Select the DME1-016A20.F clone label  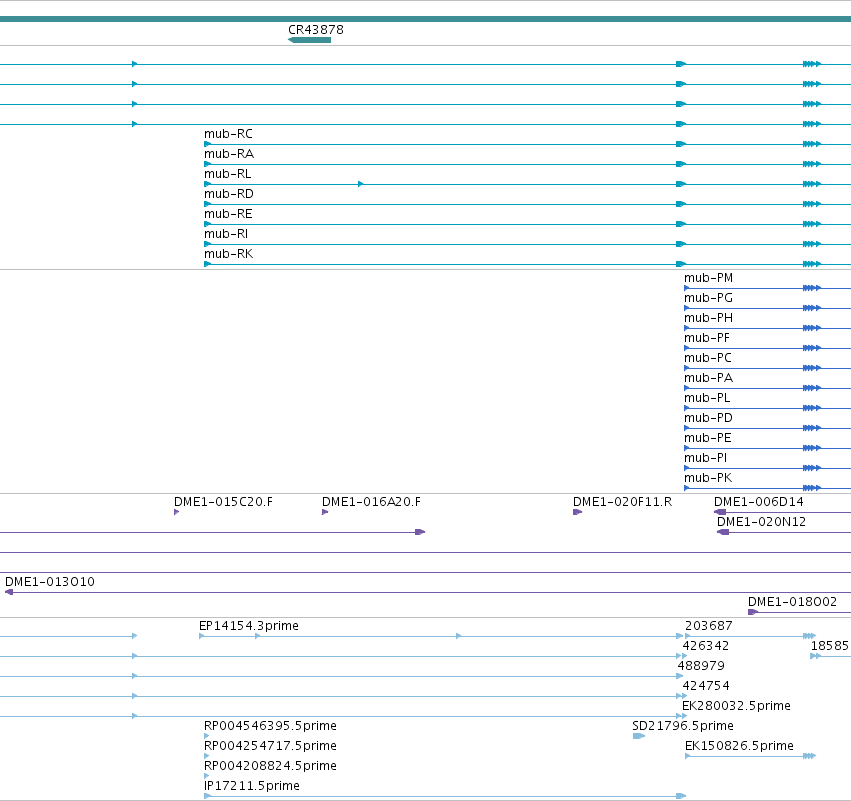372,503
